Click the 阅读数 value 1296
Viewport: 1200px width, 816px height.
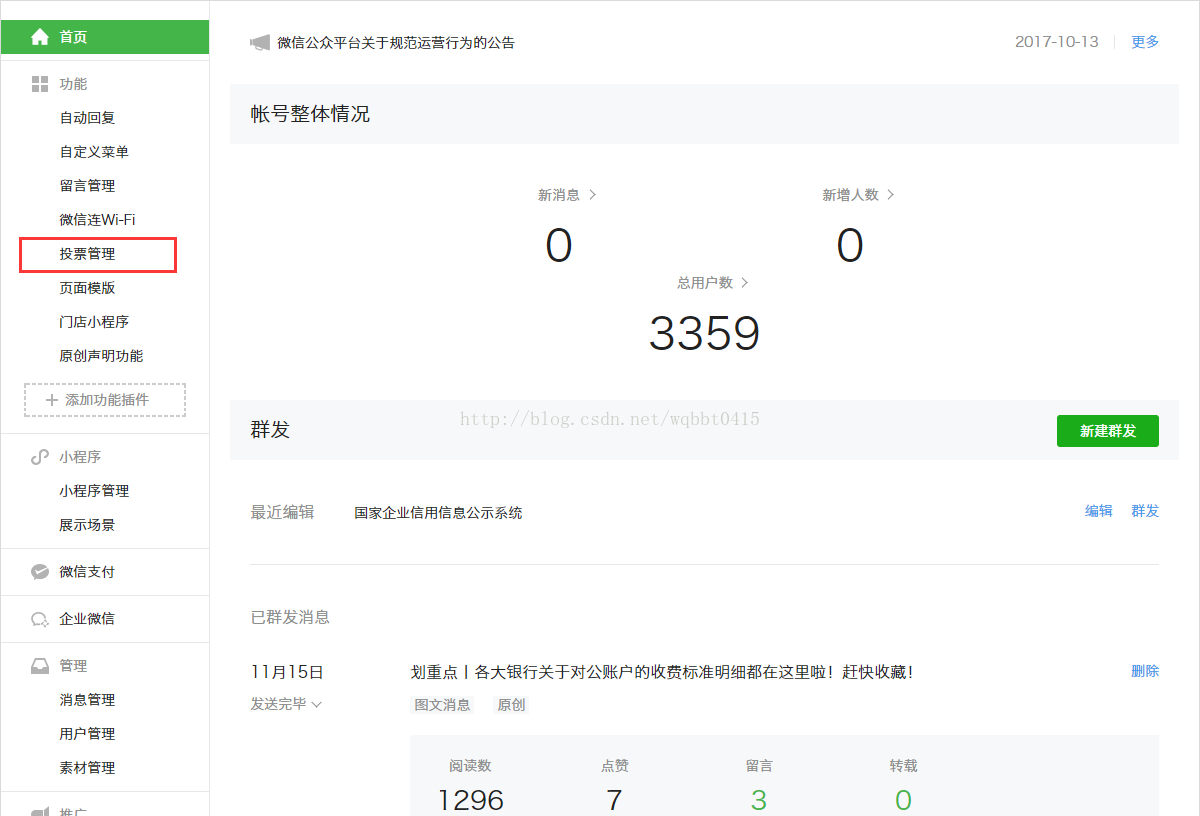pos(471,800)
